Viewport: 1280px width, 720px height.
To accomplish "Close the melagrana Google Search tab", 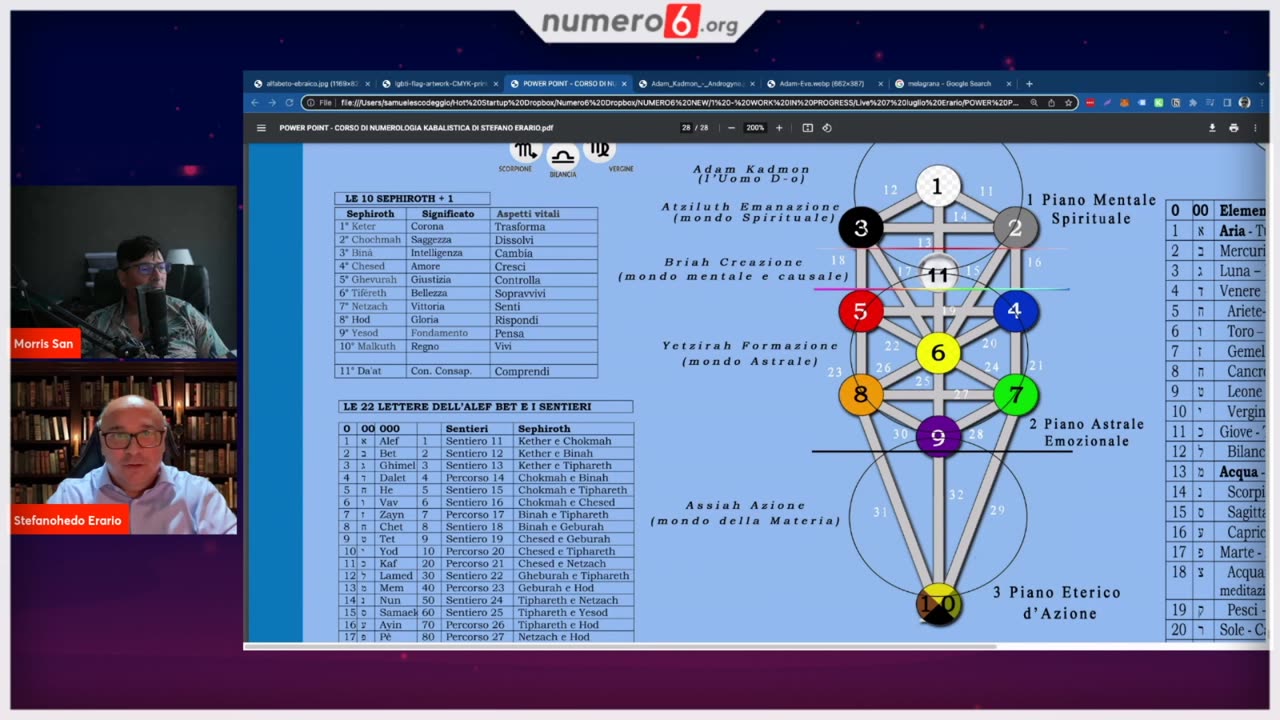I will [1008, 84].
